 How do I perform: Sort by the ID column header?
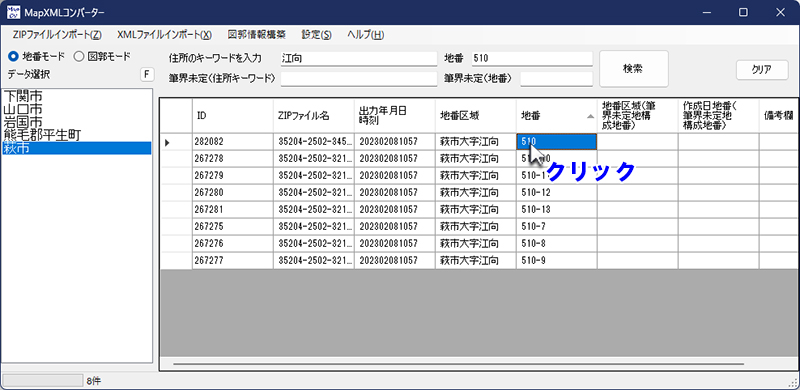233,116
